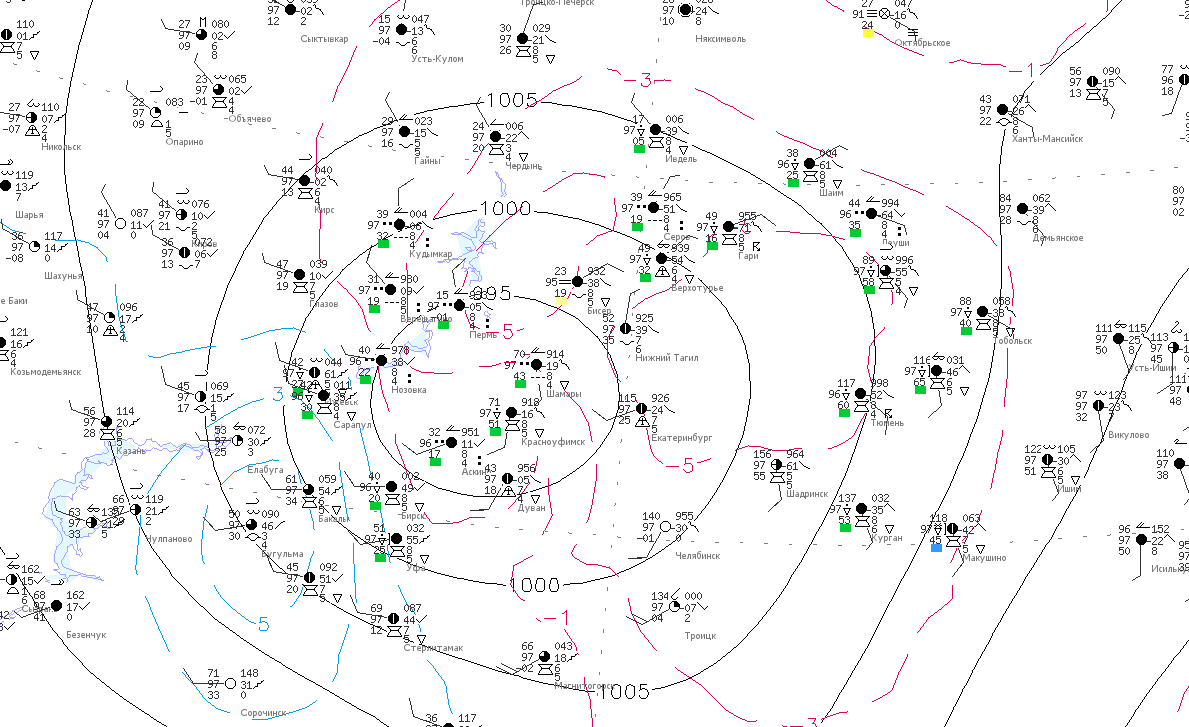Select the Бугульма label
This screenshot has width=1189, height=727.
[282, 555]
